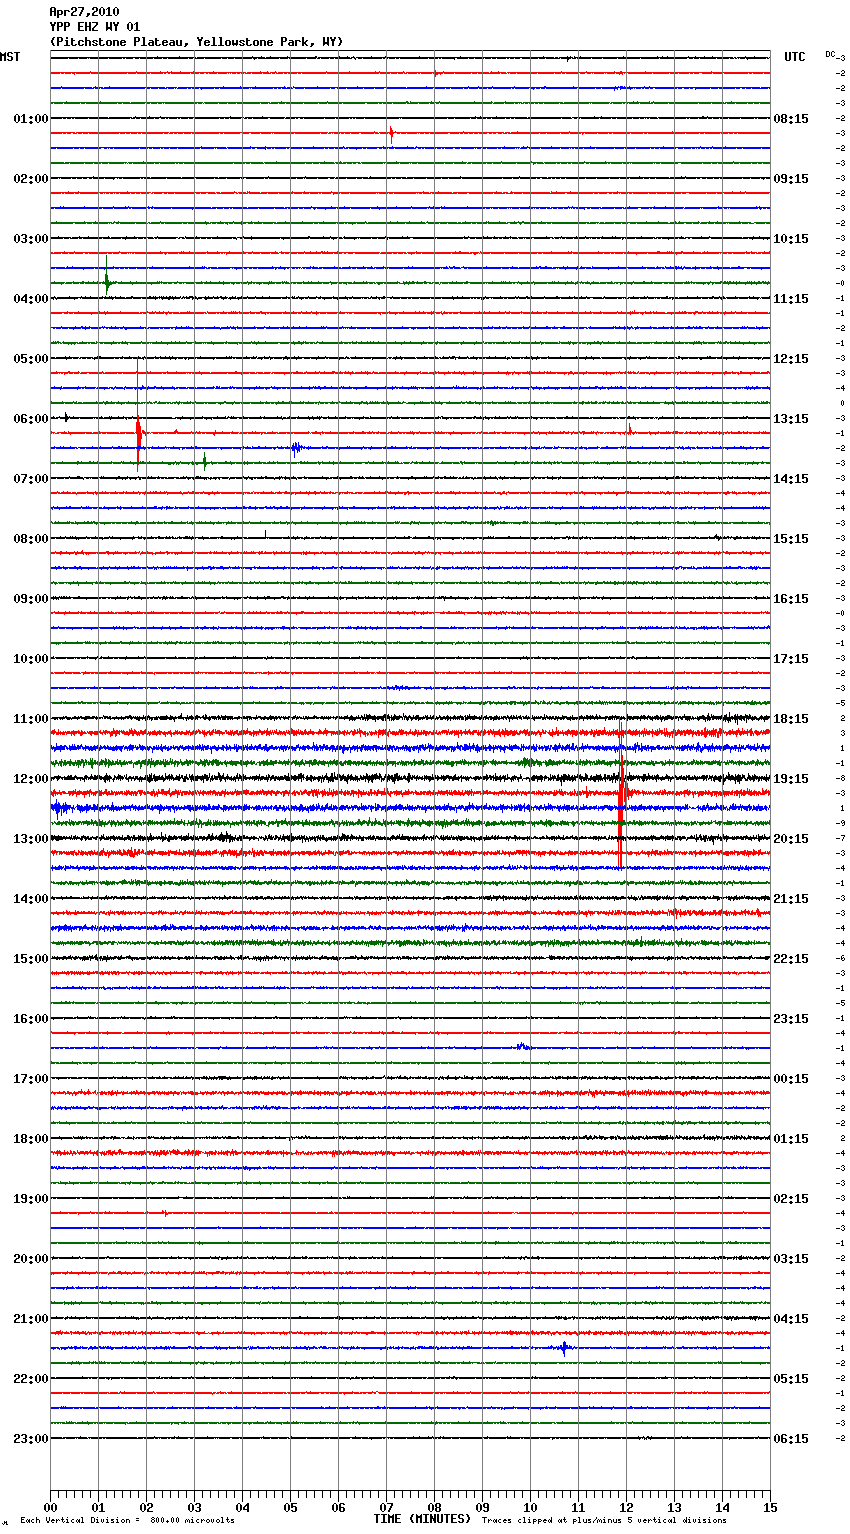This screenshot has height=1534, width=850.
Task: Click the 14:15 UTC time label
Action: click(791, 478)
